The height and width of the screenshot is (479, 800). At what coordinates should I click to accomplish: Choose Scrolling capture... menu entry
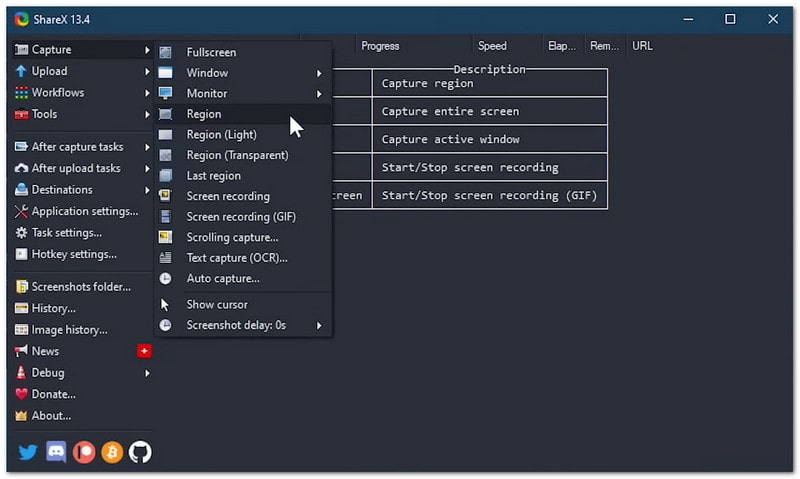pos(243,237)
